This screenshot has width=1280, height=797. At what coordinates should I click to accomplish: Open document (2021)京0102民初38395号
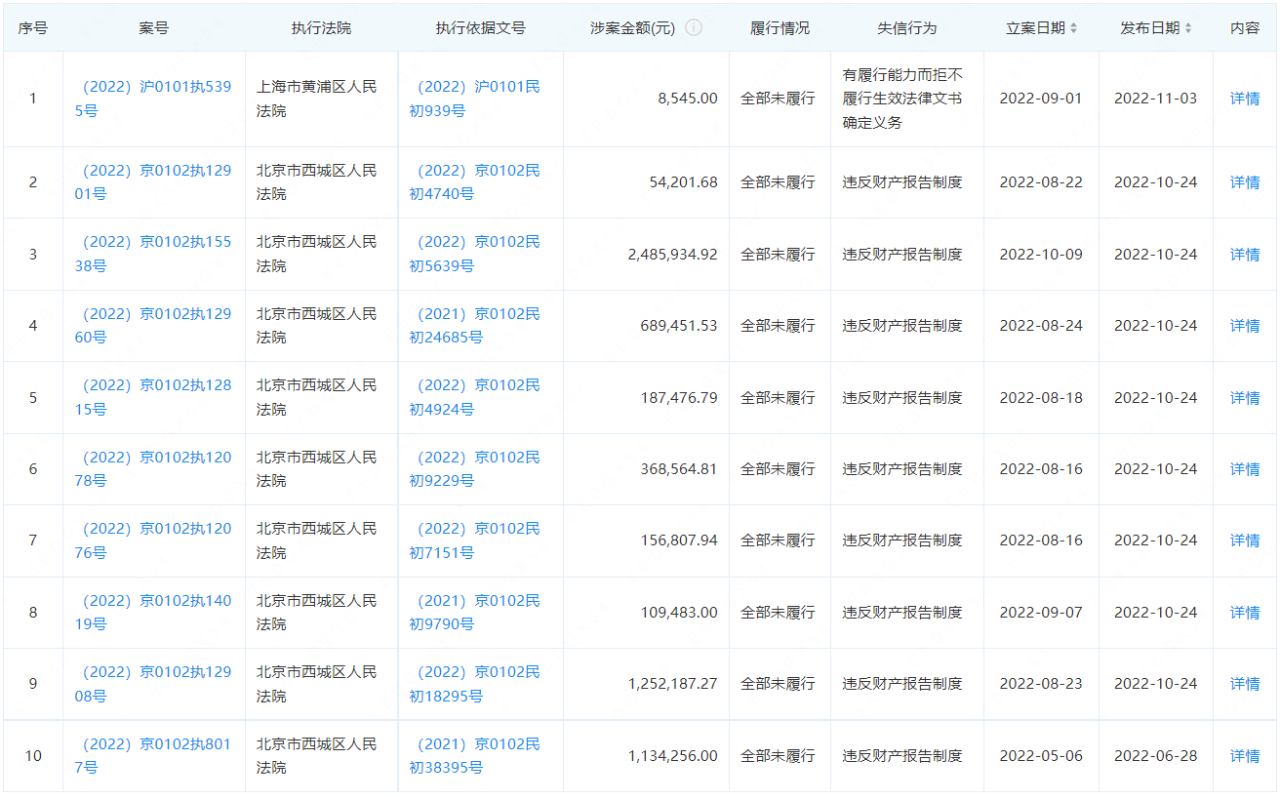(x=475, y=756)
